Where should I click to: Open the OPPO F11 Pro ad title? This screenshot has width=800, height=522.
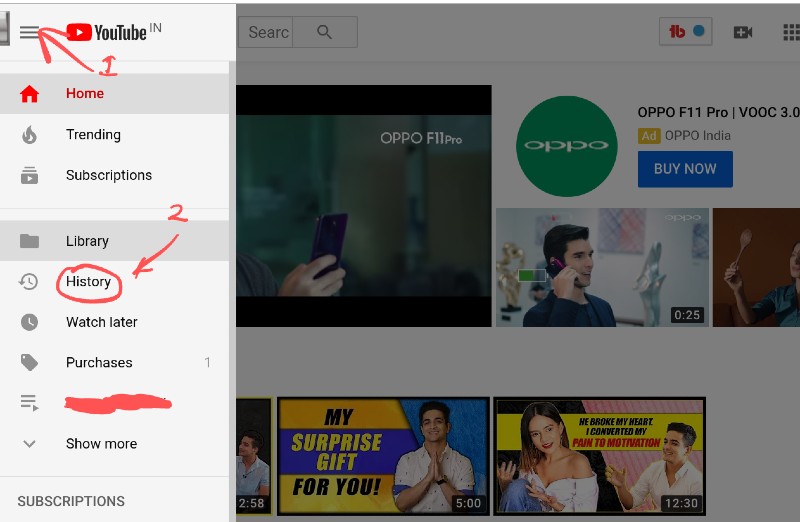click(718, 112)
